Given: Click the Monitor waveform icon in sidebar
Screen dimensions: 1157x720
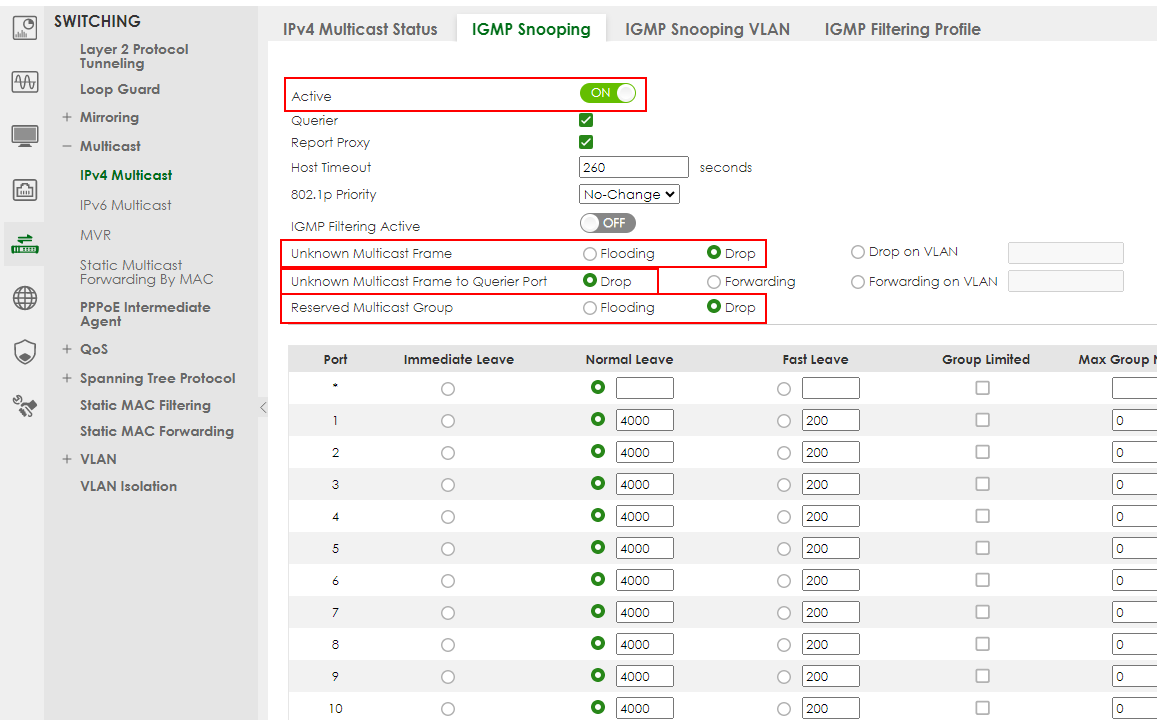Looking at the screenshot, I should tap(25, 82).
